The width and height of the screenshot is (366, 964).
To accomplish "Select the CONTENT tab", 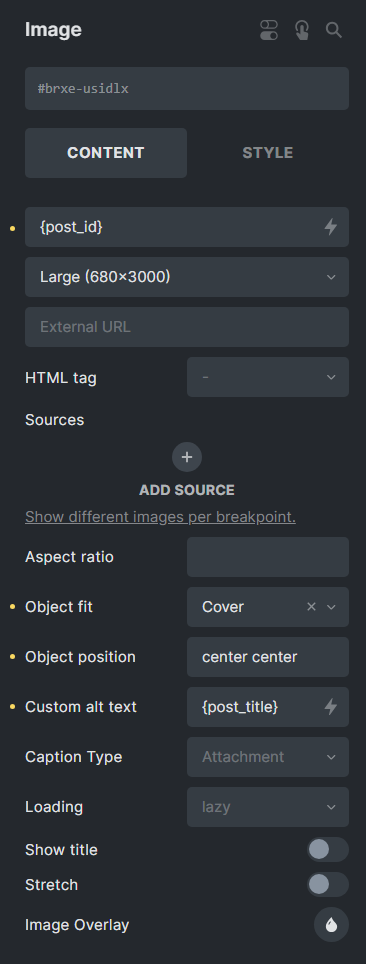I will tap(106, 153).
